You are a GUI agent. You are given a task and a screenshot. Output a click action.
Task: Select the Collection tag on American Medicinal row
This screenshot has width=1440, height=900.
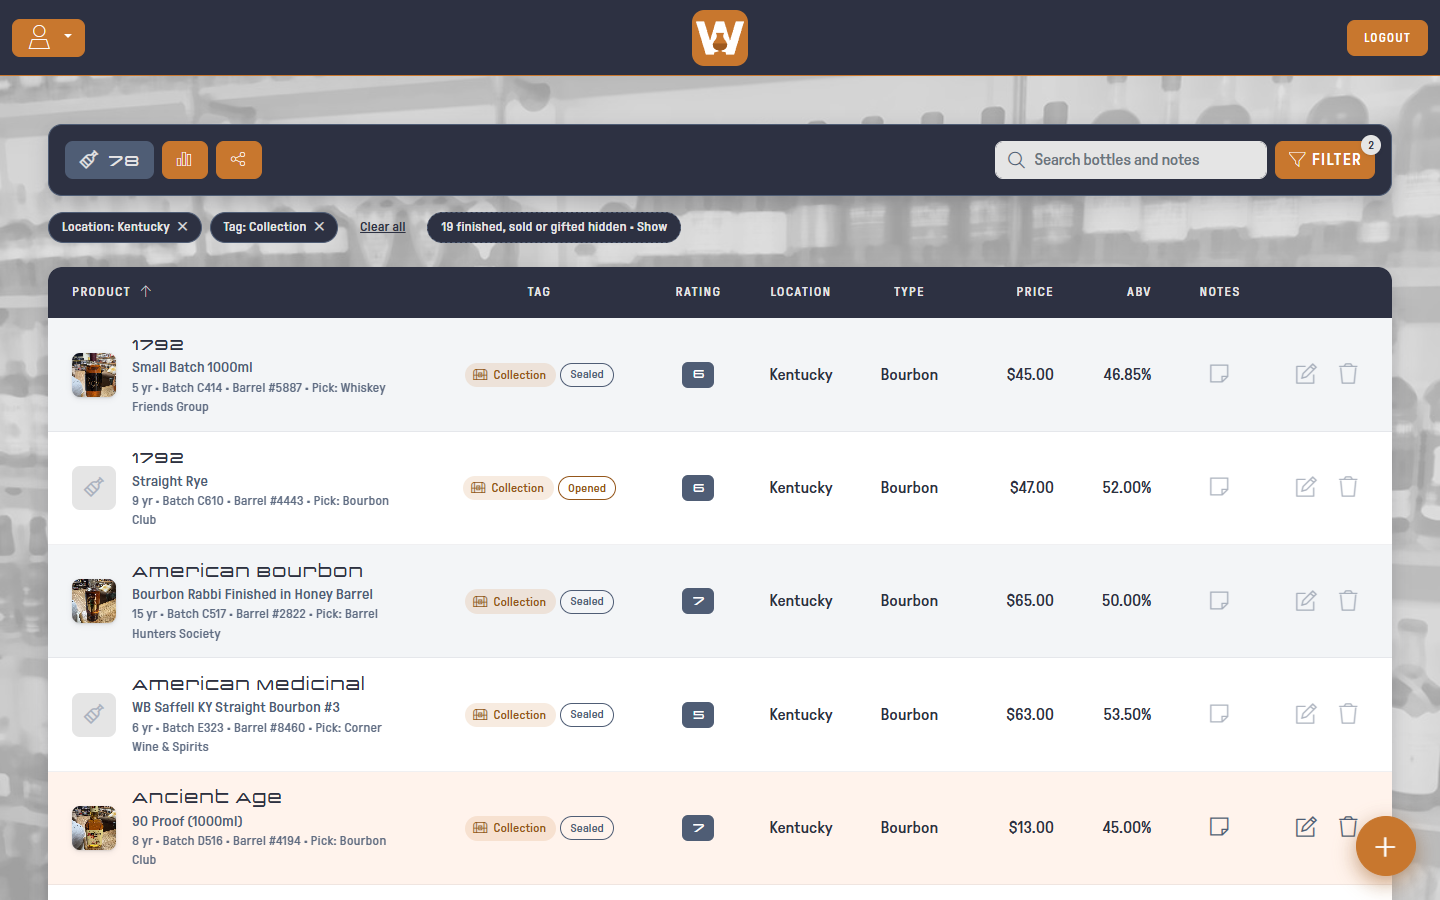coord(510,715)
